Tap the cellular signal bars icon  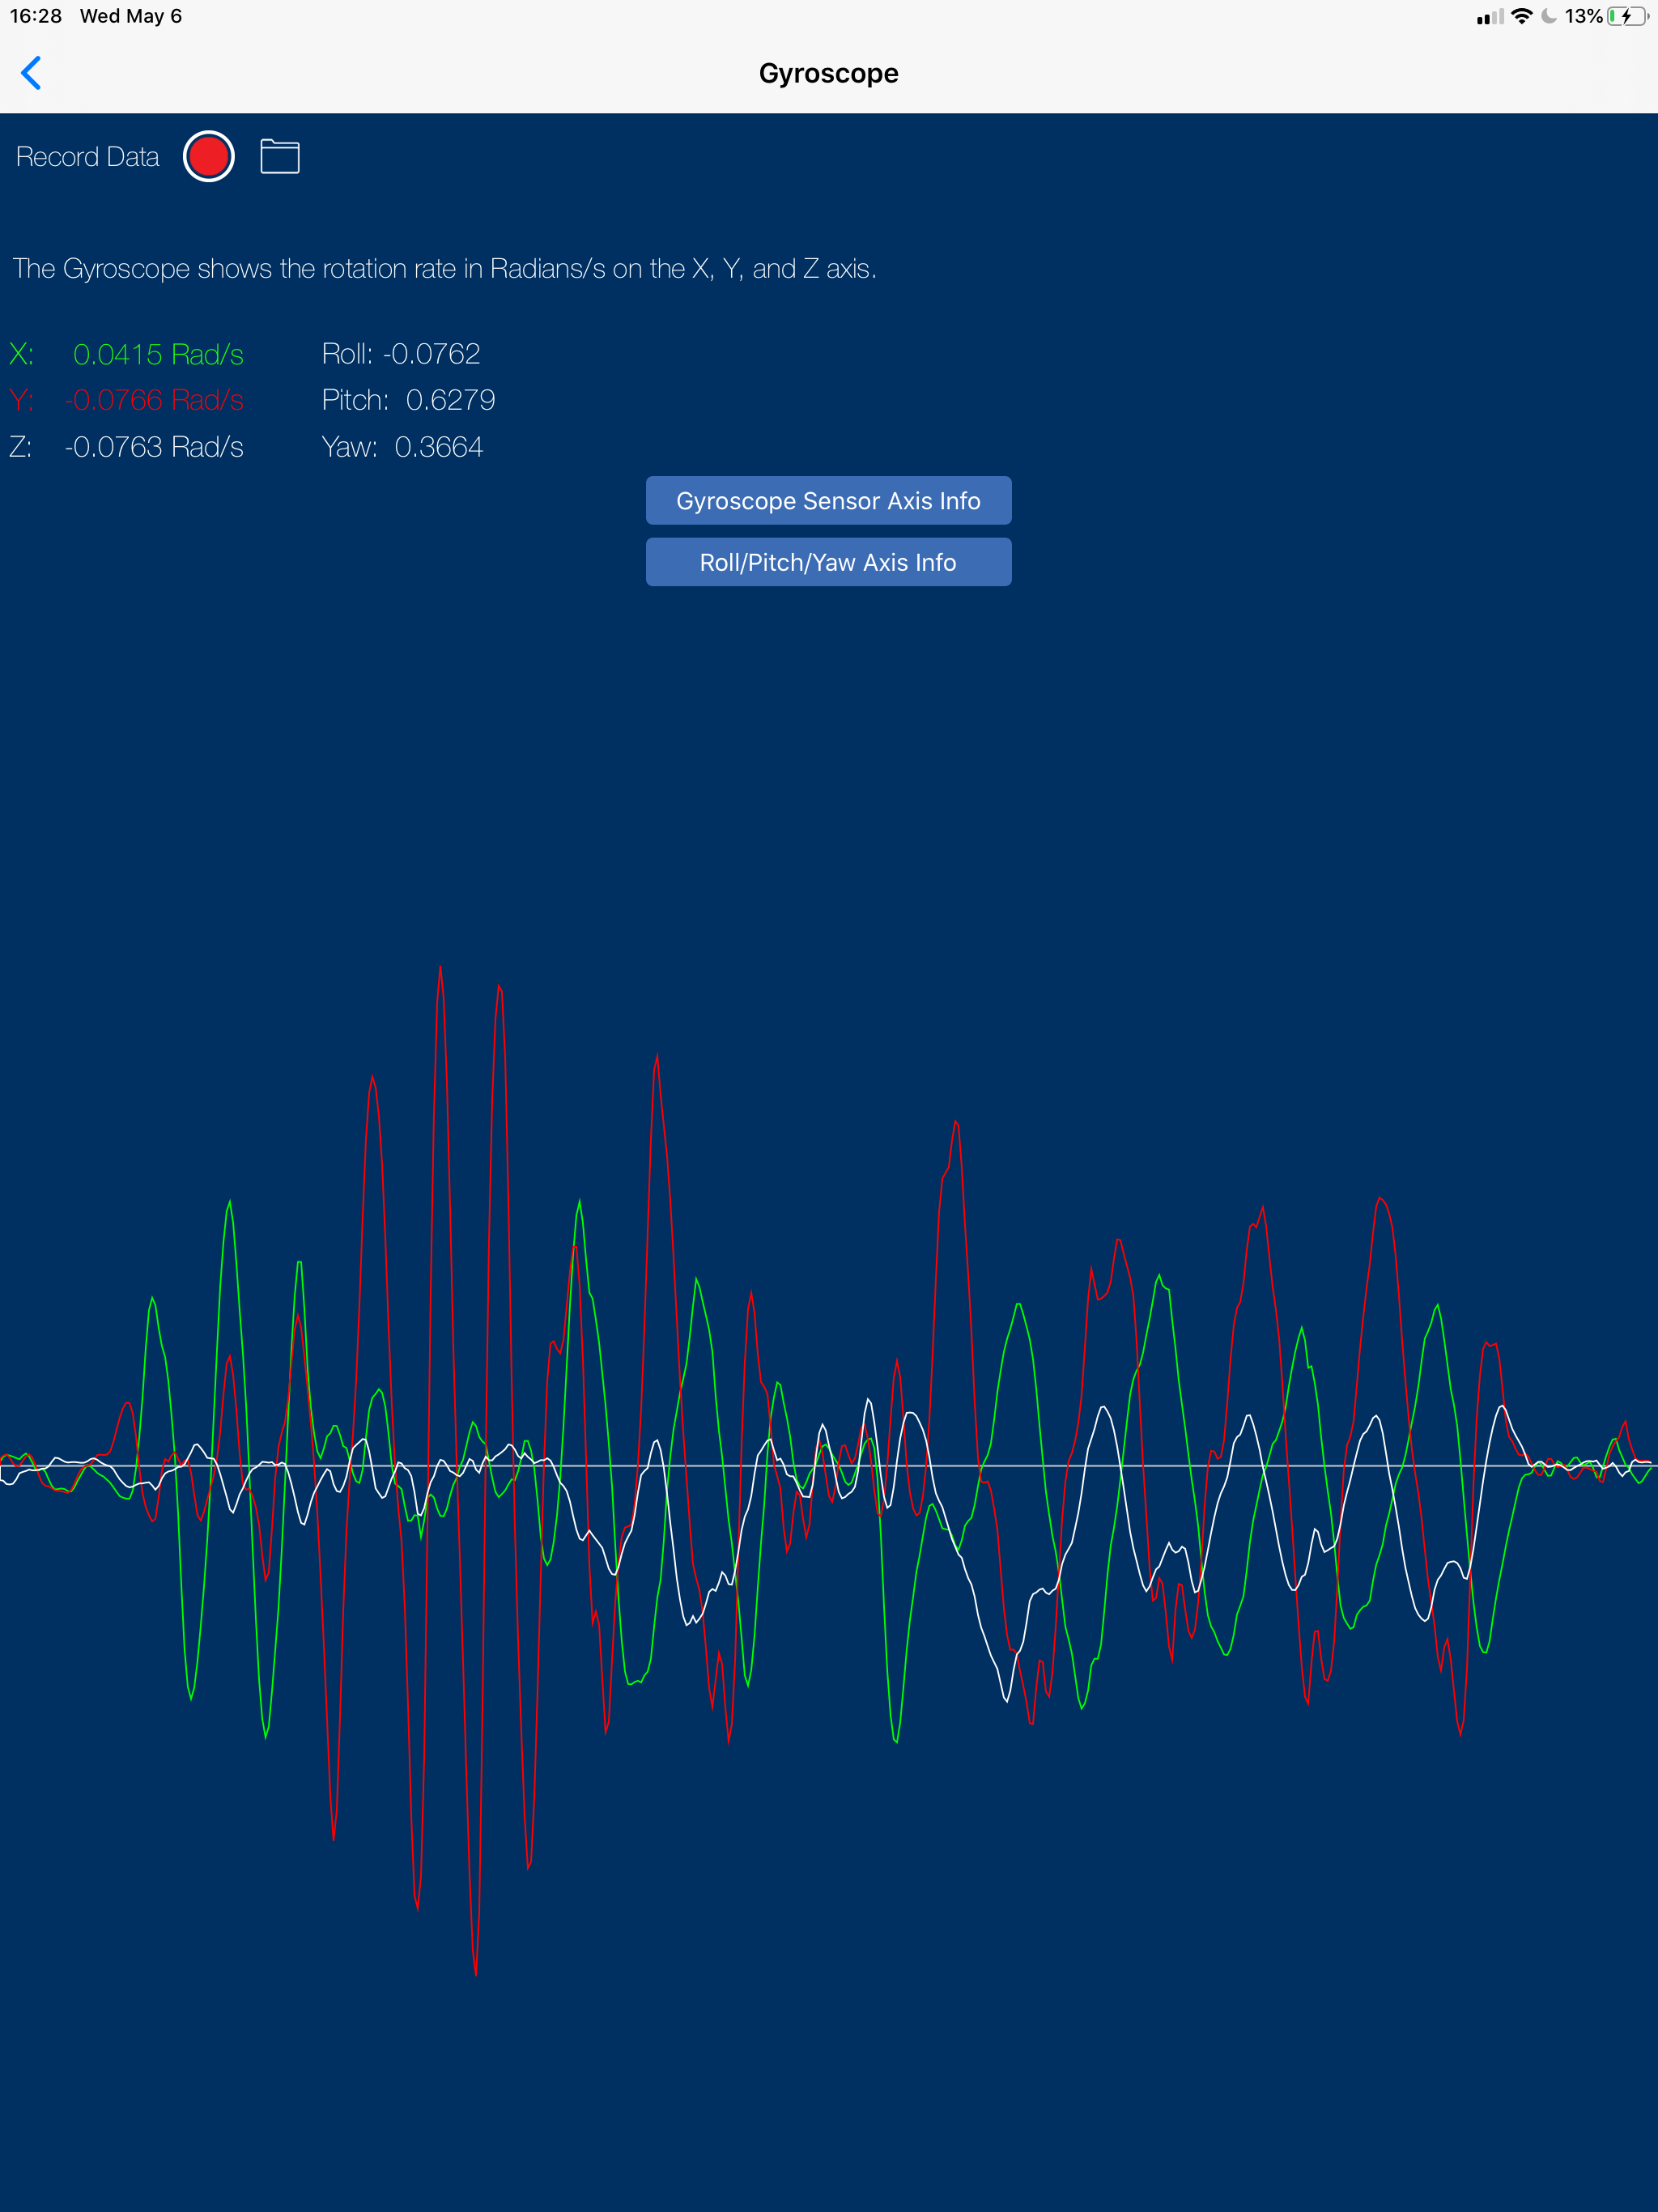[1490, 17]
